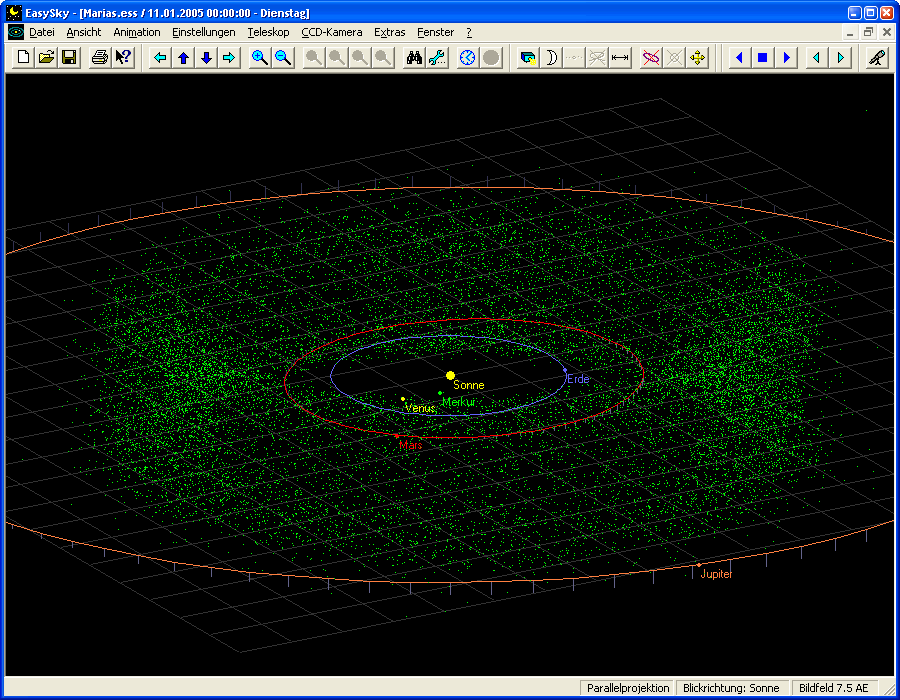Click the telescope icon in toolbar

pos(875,58)
